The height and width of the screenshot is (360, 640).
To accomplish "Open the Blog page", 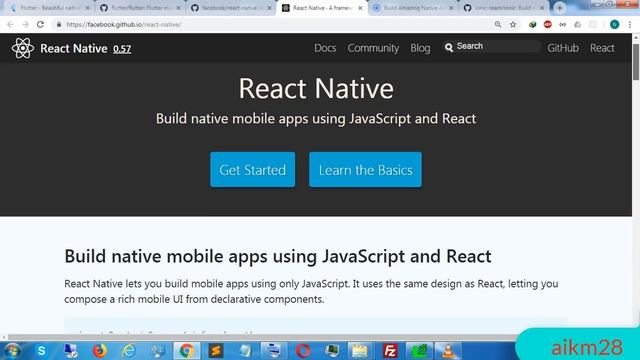I will click(420, 48).
